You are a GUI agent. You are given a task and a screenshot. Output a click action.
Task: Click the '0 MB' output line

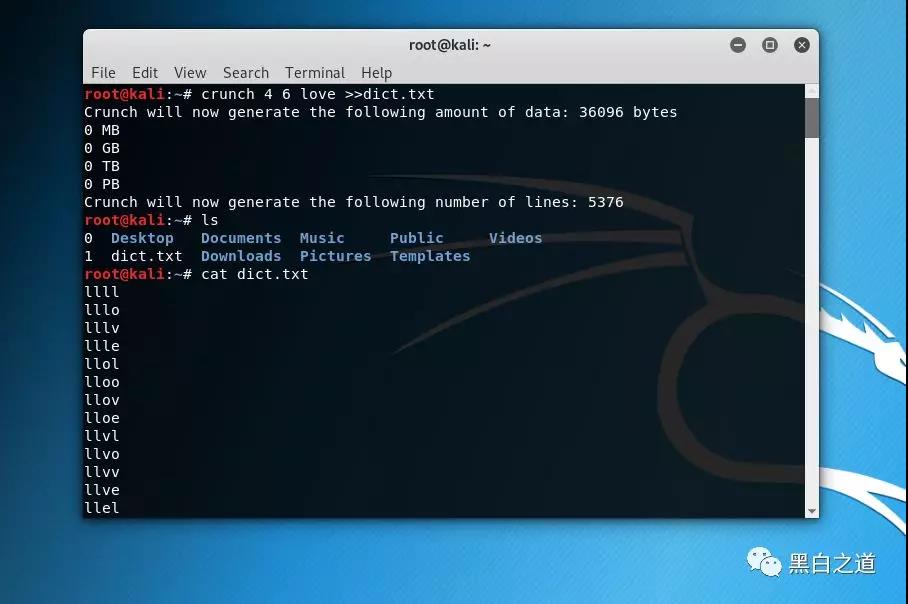click(x=102, y=130)
